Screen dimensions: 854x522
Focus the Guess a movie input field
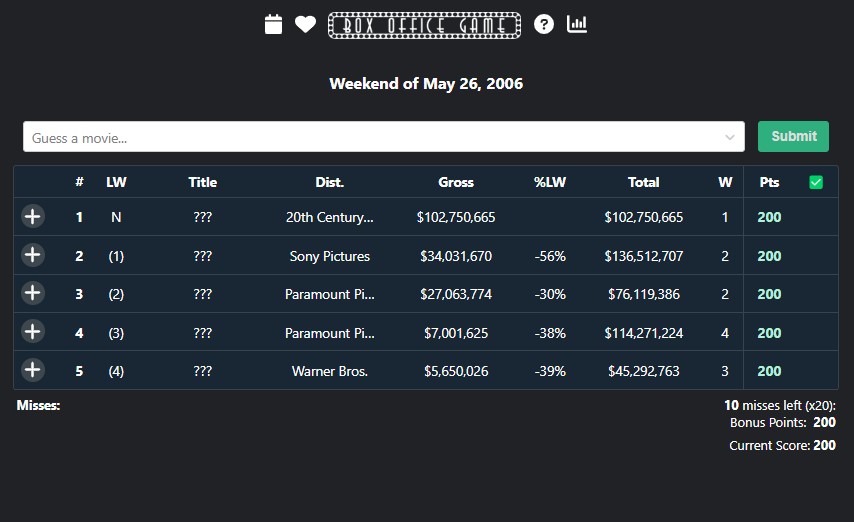(x=370, y=137)
